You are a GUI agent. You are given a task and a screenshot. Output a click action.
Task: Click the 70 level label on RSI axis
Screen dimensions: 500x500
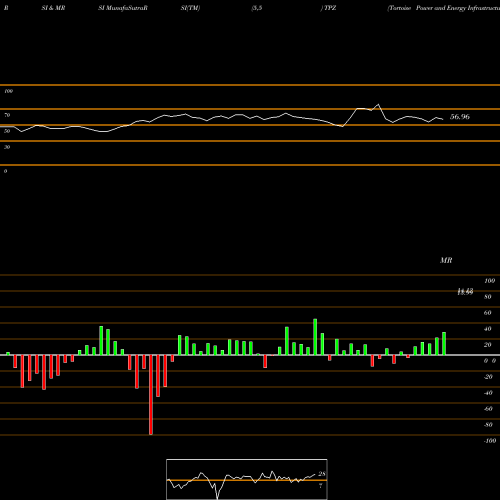pos(7,115)
